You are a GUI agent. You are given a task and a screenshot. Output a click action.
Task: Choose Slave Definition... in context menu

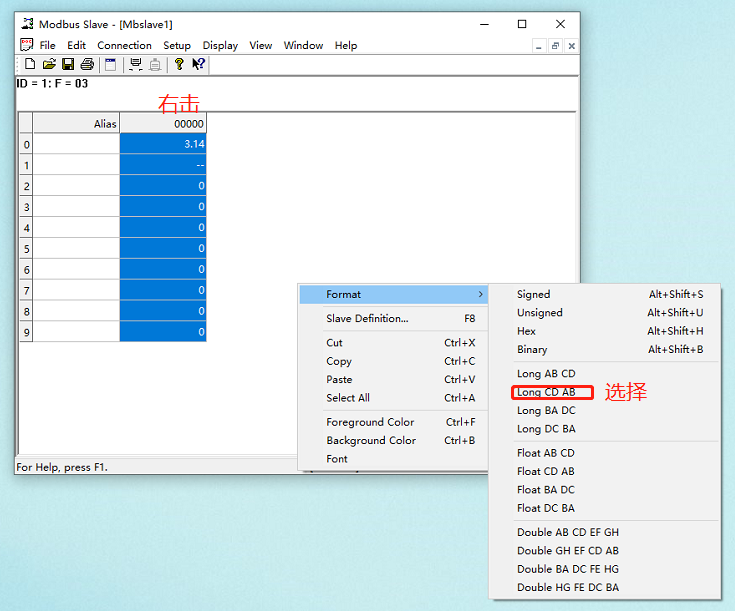[x=393, y=318]
